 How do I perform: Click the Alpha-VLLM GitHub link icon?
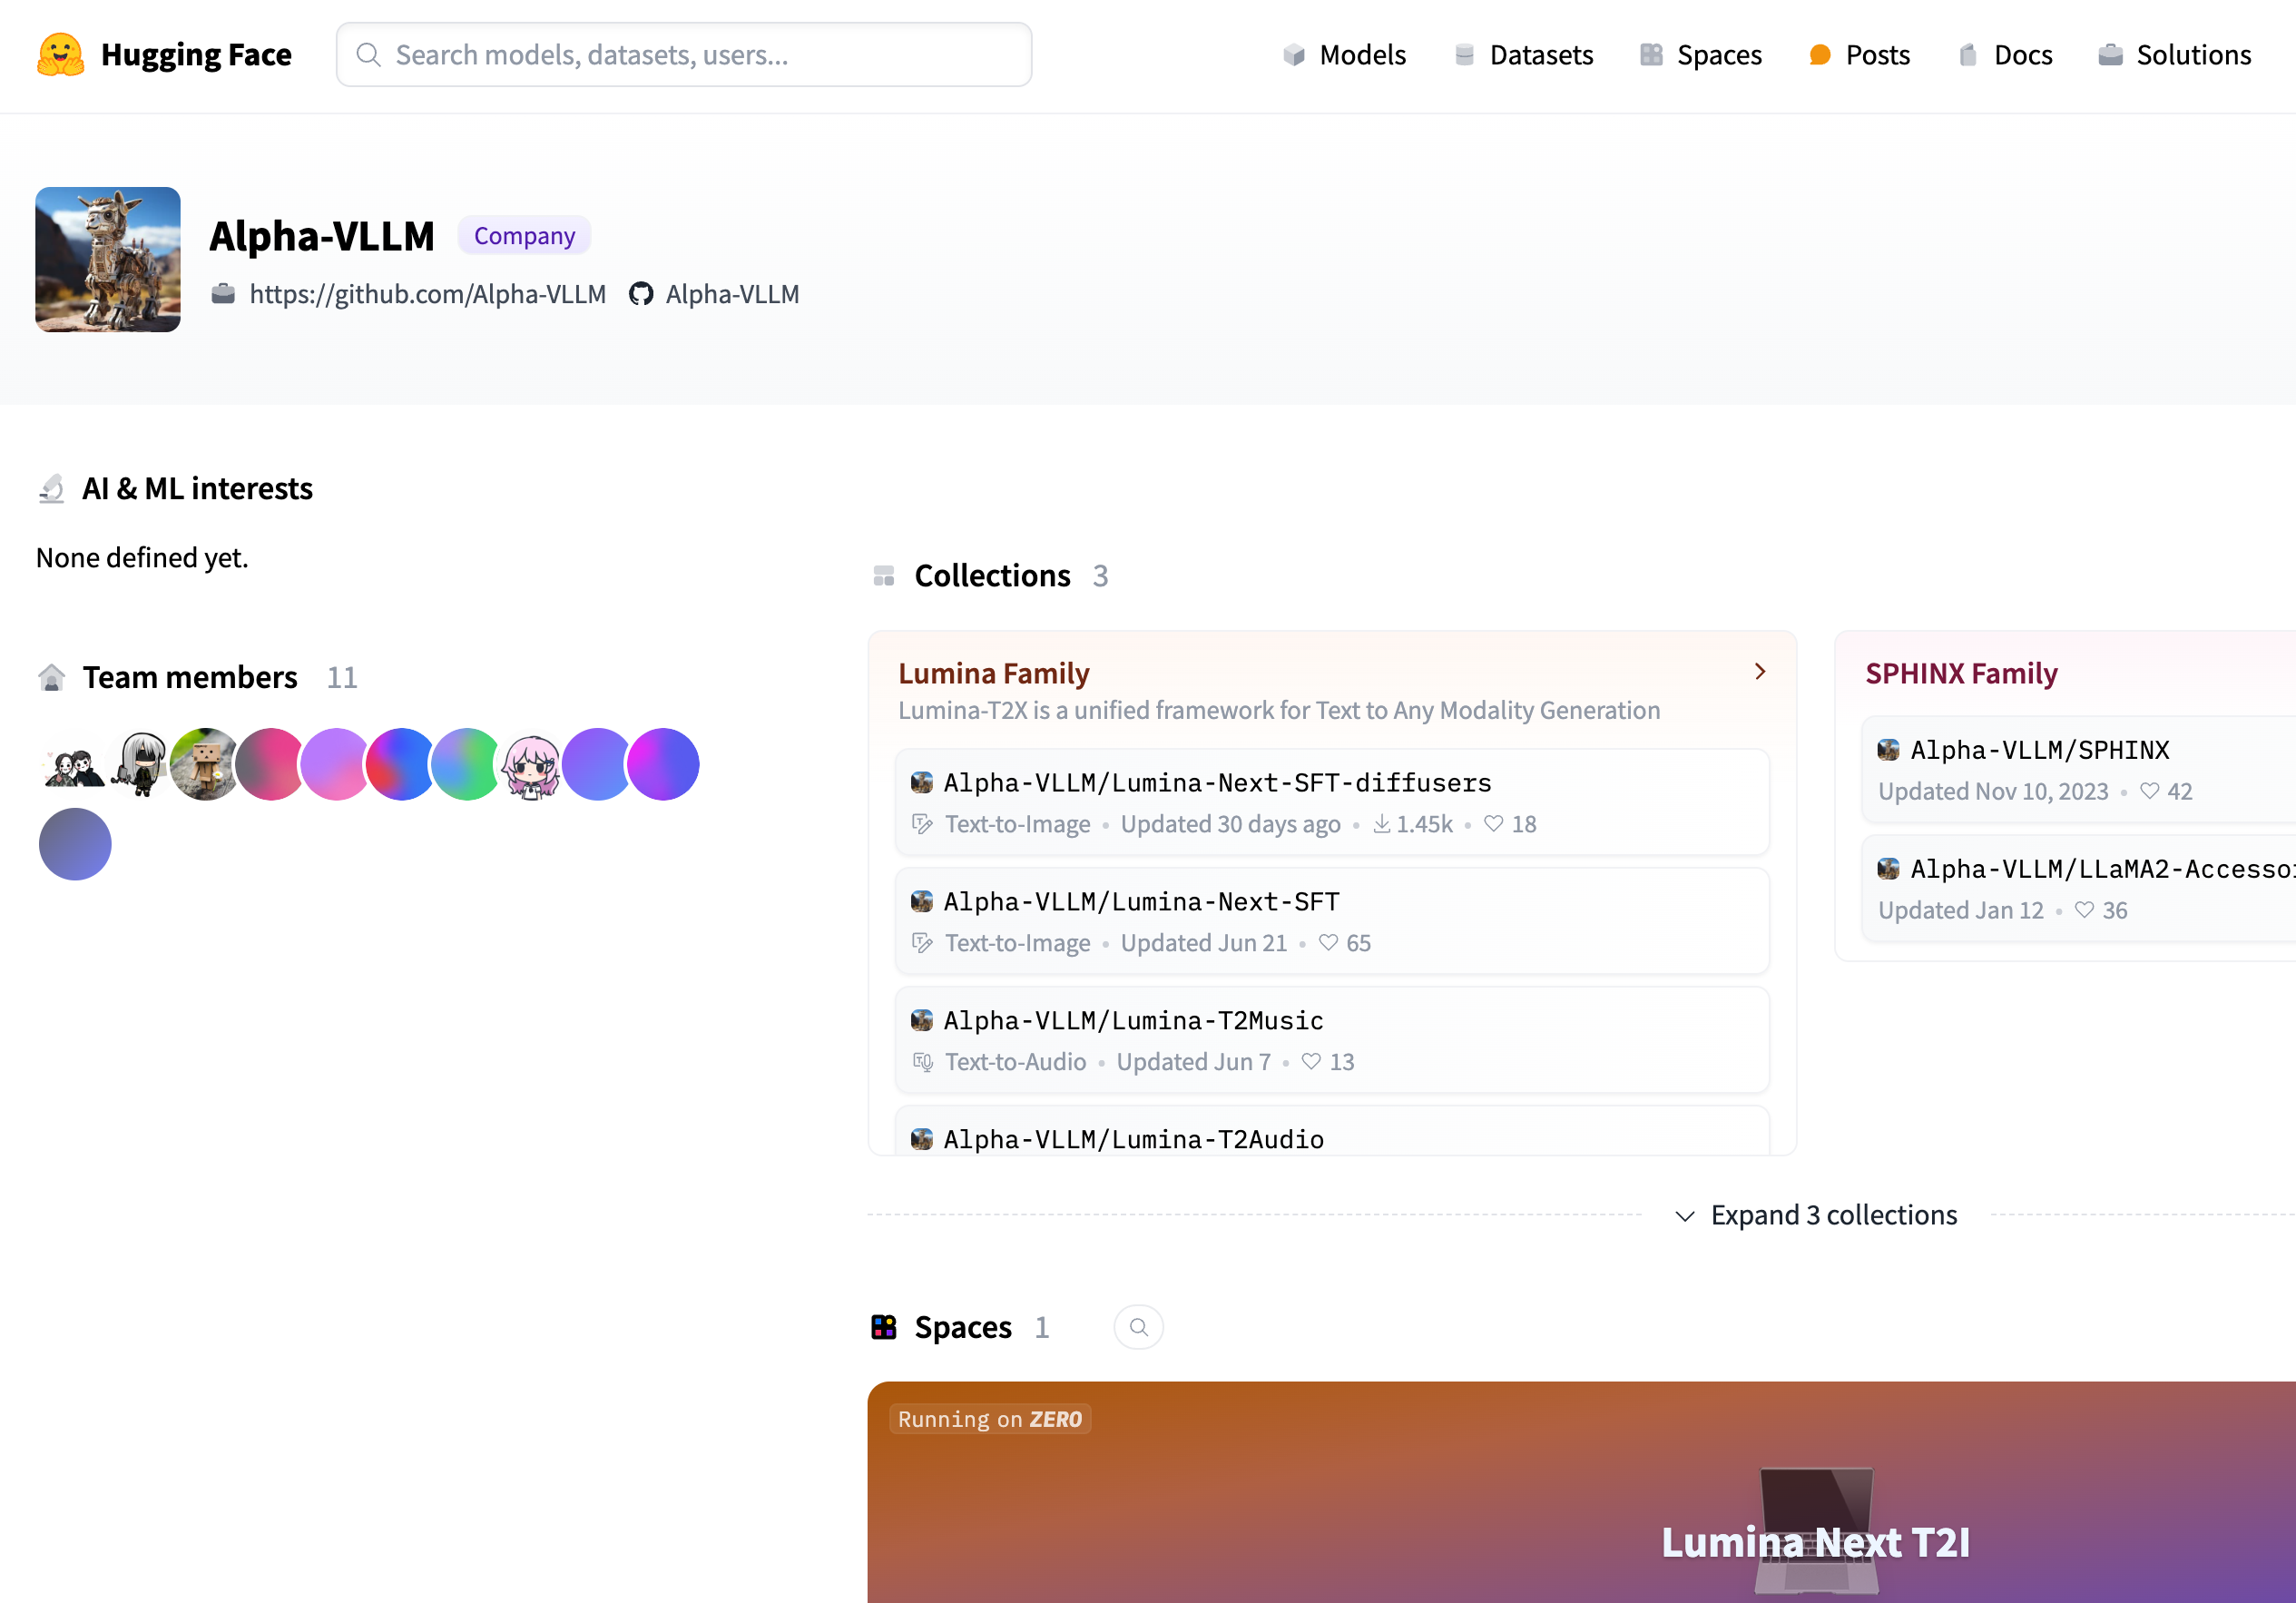pyautogui.click(x=642, y=293)
